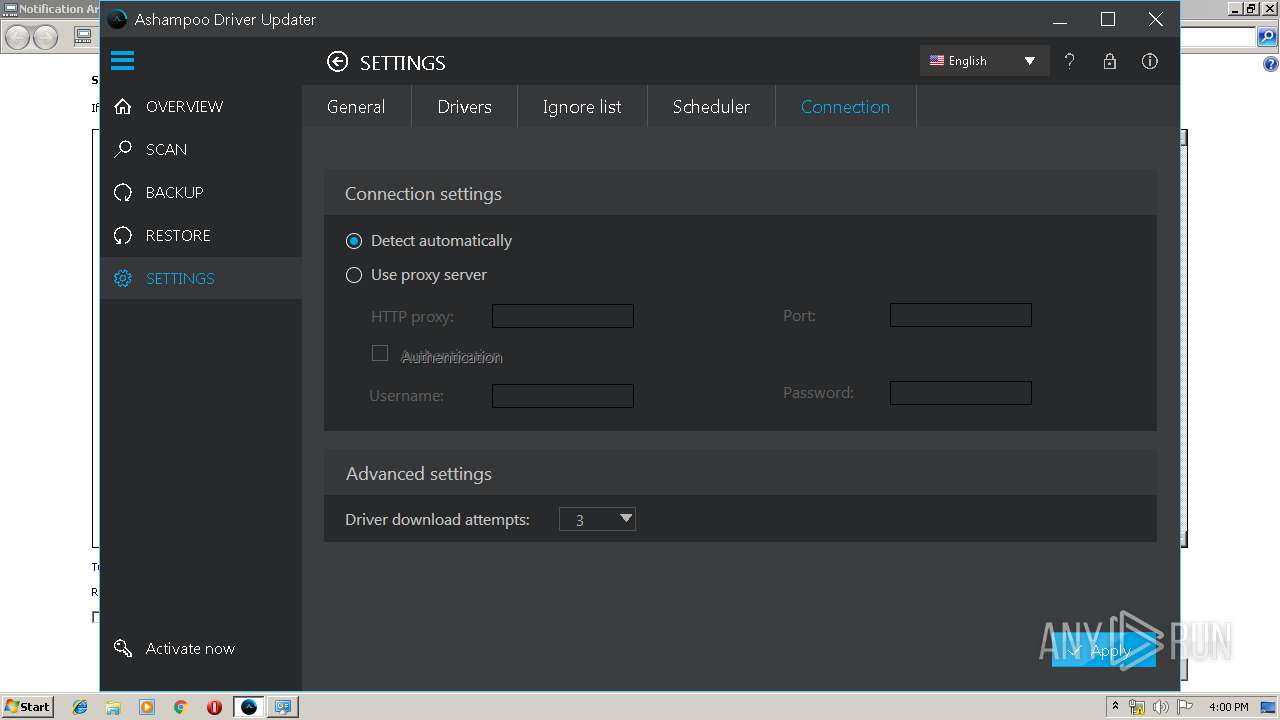
Task: Open File Explorer folder in taskbar
Action: coord(113,707)
